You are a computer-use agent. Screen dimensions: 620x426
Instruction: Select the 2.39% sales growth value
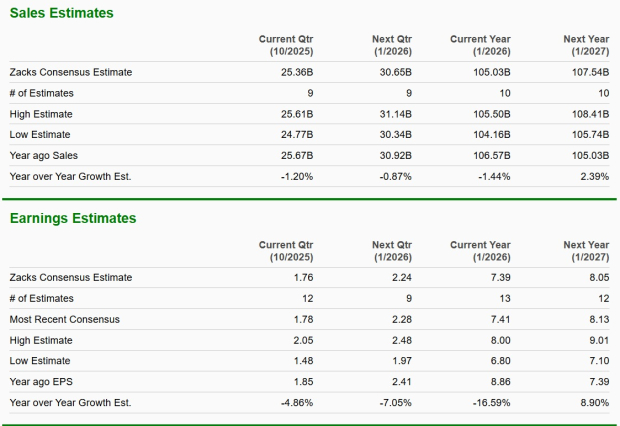593,177
